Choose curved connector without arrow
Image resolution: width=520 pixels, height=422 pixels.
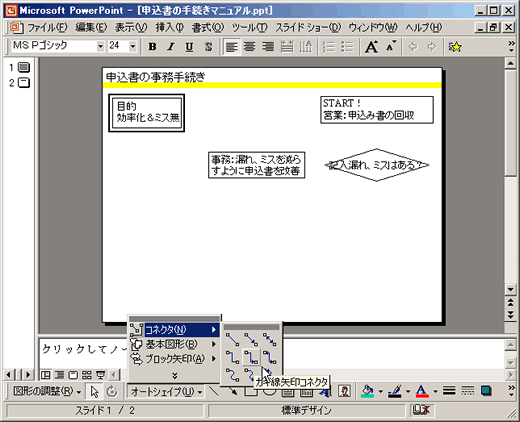point(232,375)
